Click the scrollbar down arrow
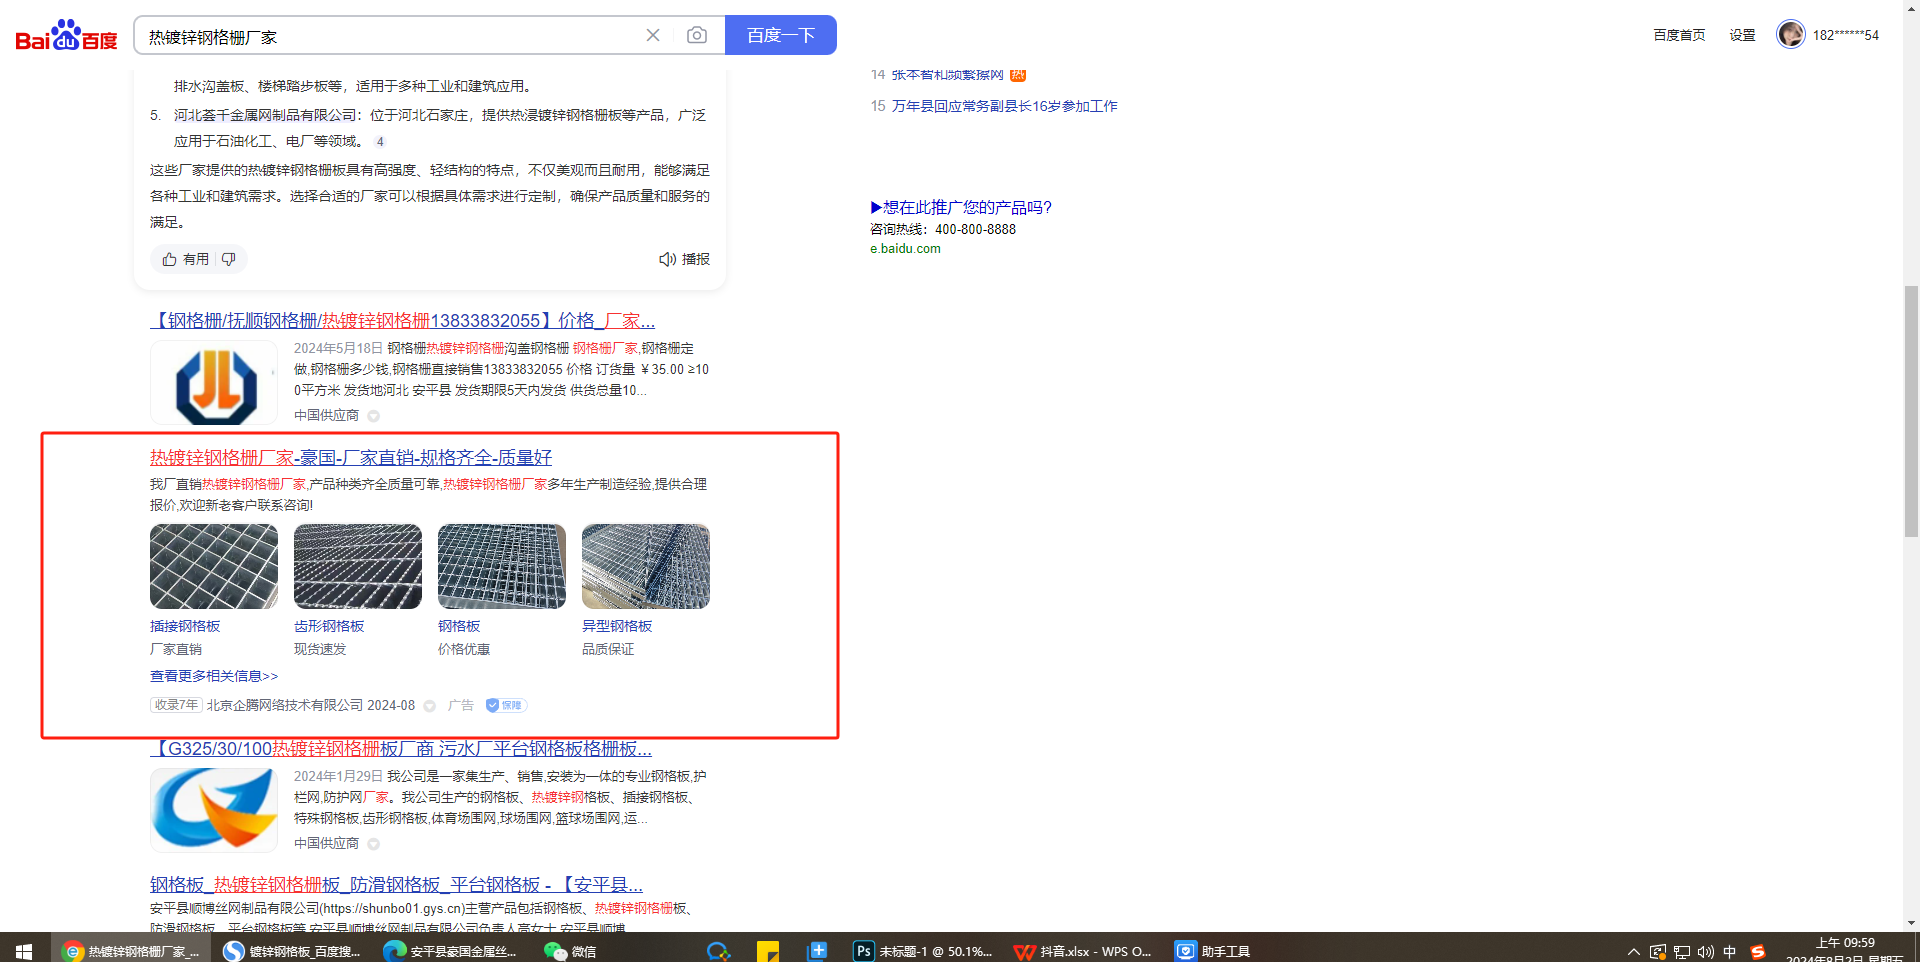Image resolution: width=1920 pixels, height=962 pixels. click(x=1911, y=923)
